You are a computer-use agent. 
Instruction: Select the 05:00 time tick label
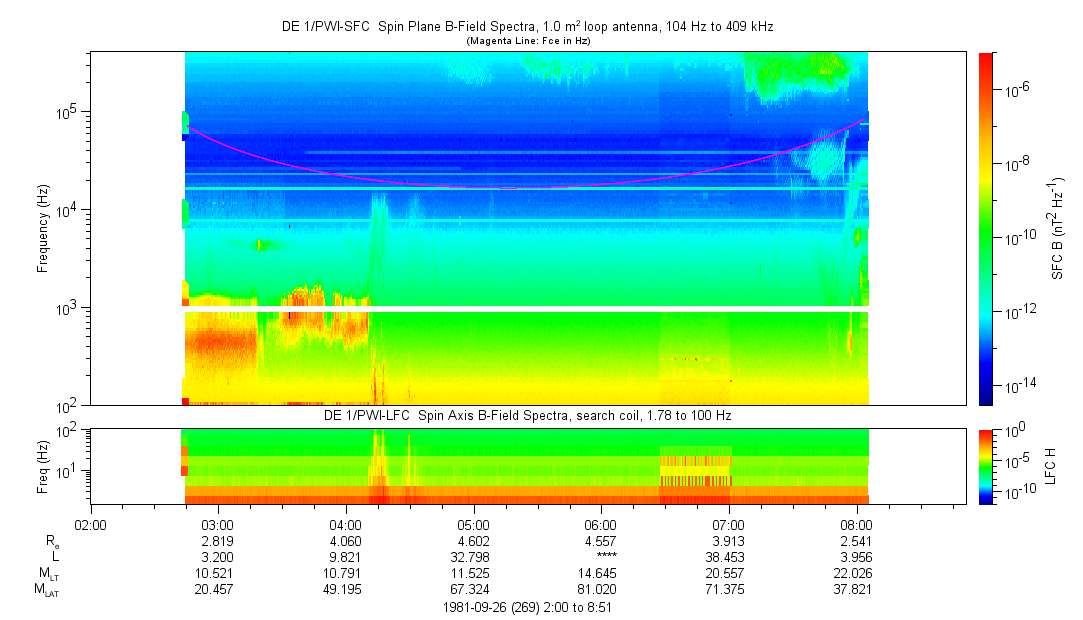click(x=473, y=524)
